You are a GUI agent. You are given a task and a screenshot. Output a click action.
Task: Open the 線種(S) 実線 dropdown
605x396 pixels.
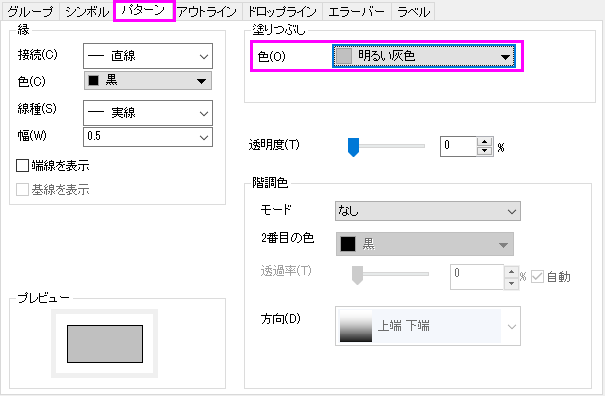tap(148, 113)
